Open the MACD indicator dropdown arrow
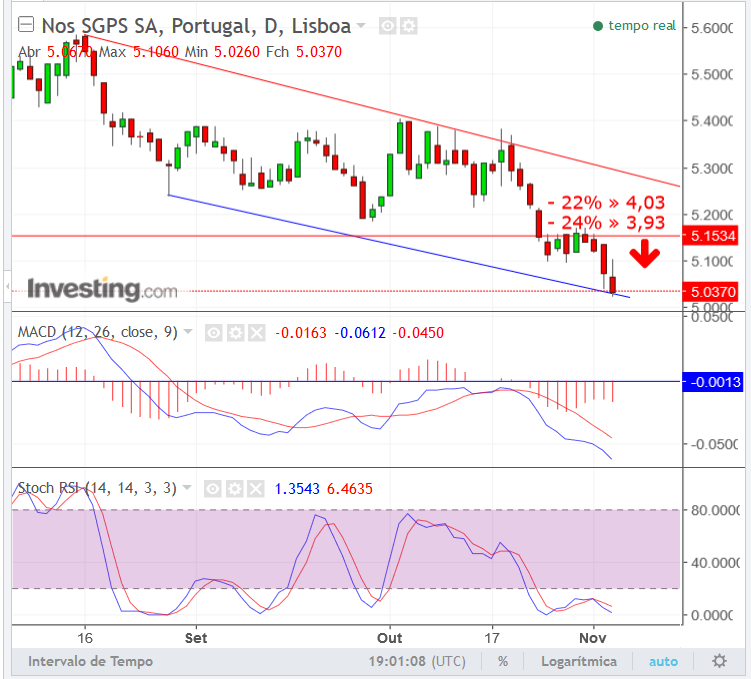The image size is (751, 679). coord(188,331)
